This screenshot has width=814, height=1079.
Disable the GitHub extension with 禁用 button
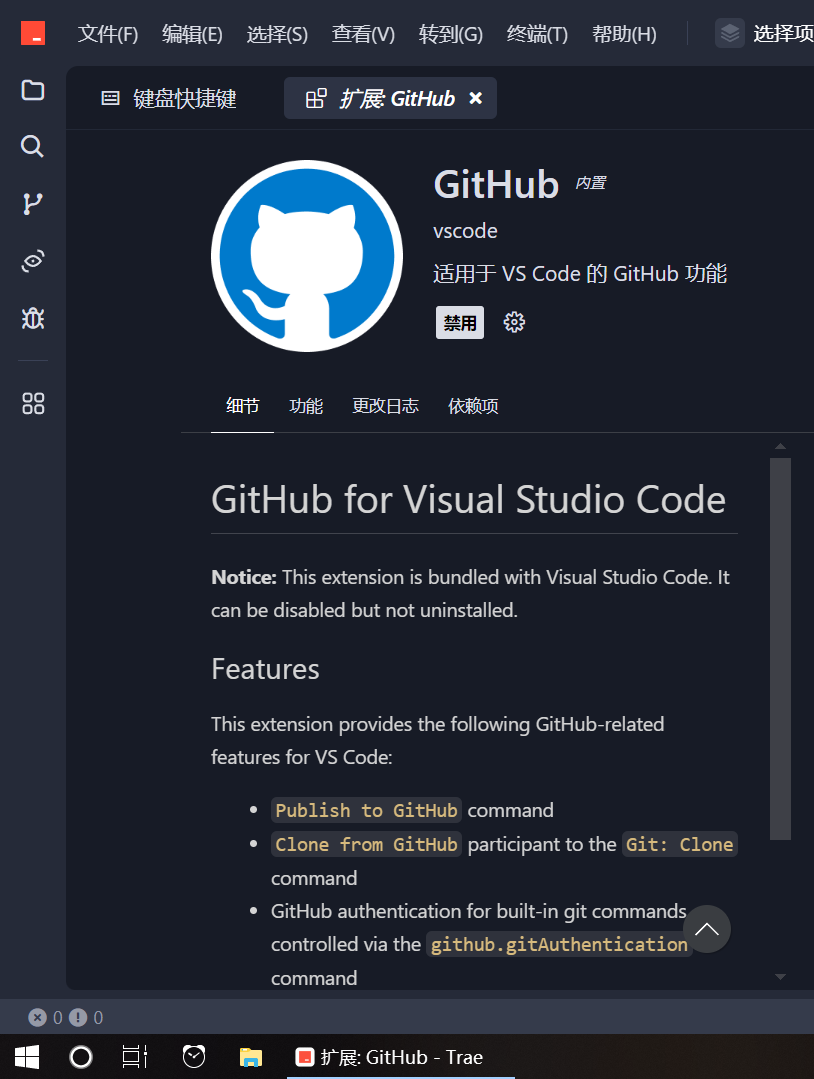[x=460, y=323]
